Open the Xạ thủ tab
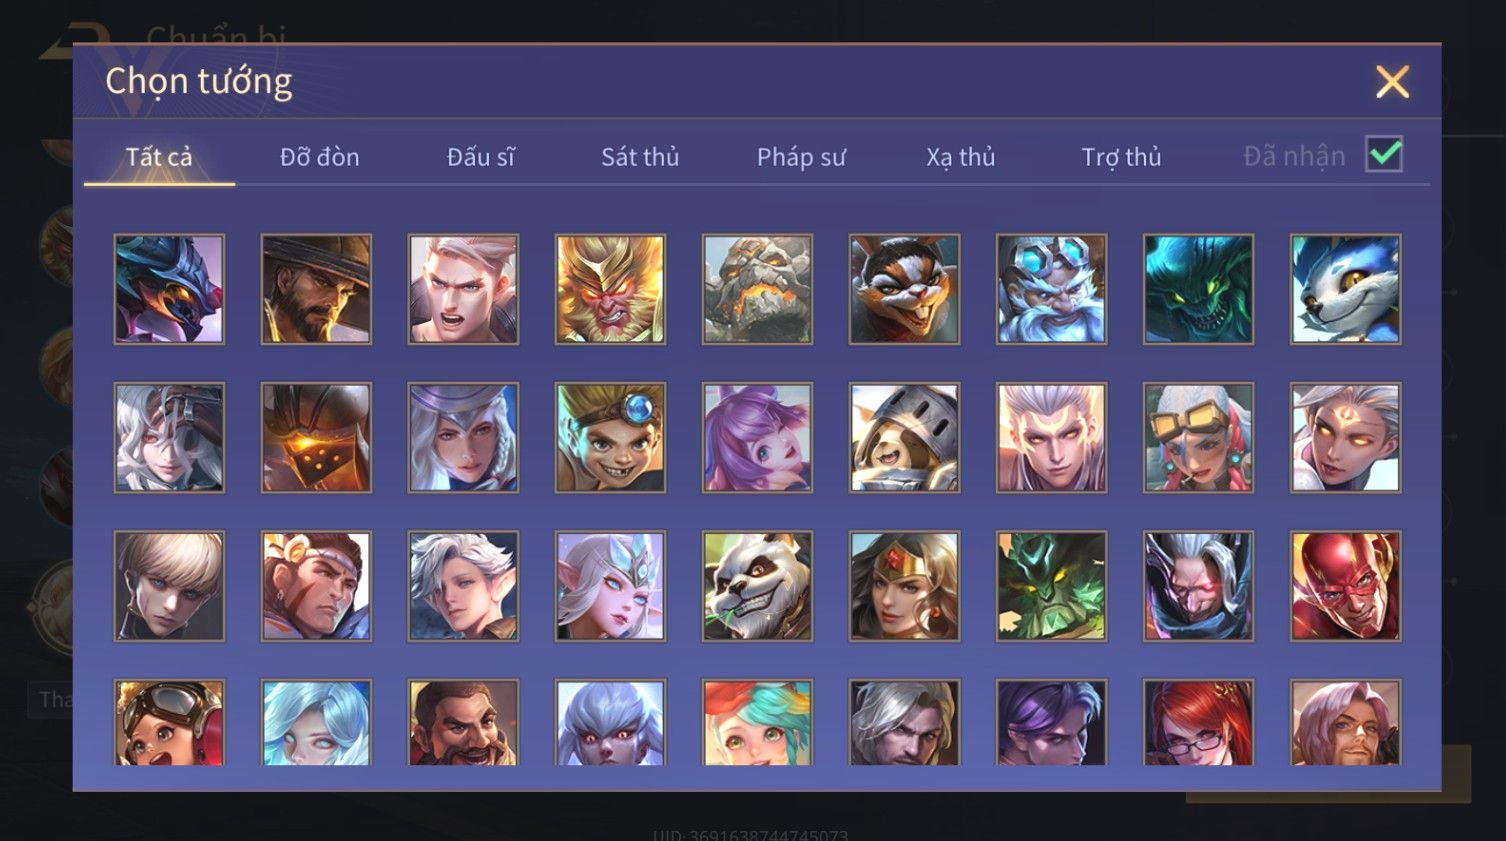This screenshot has width=1506, height=841. [960, 157]
